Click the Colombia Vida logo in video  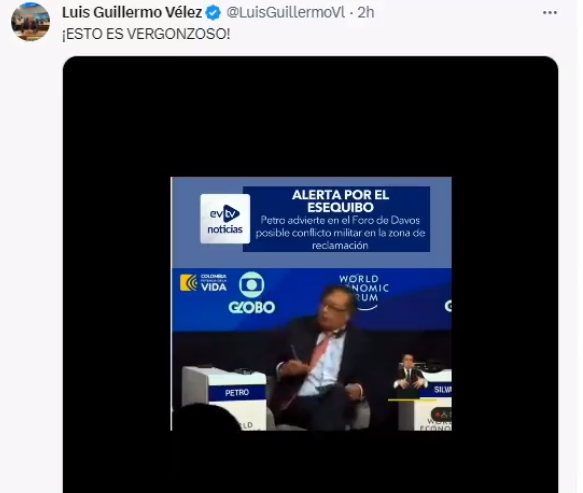point(203,283)
